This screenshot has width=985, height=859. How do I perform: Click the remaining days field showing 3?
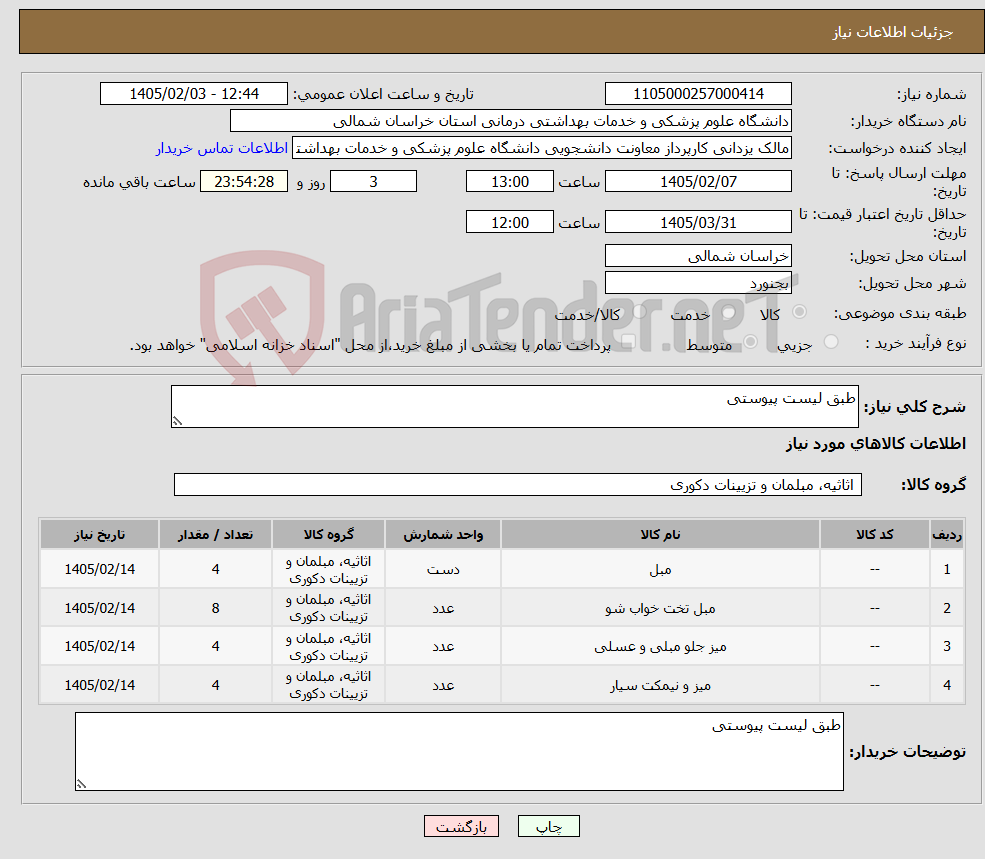click(x=373, y=182)
